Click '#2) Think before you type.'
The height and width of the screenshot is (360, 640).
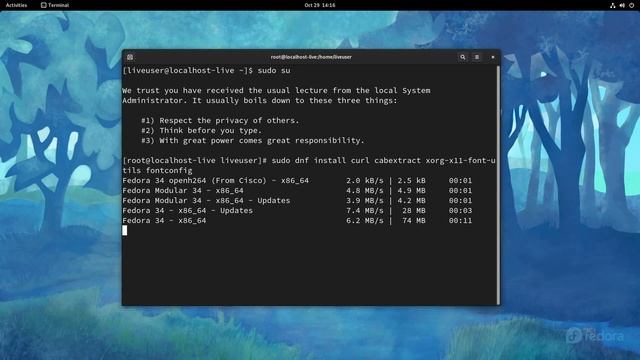[201, 131]
